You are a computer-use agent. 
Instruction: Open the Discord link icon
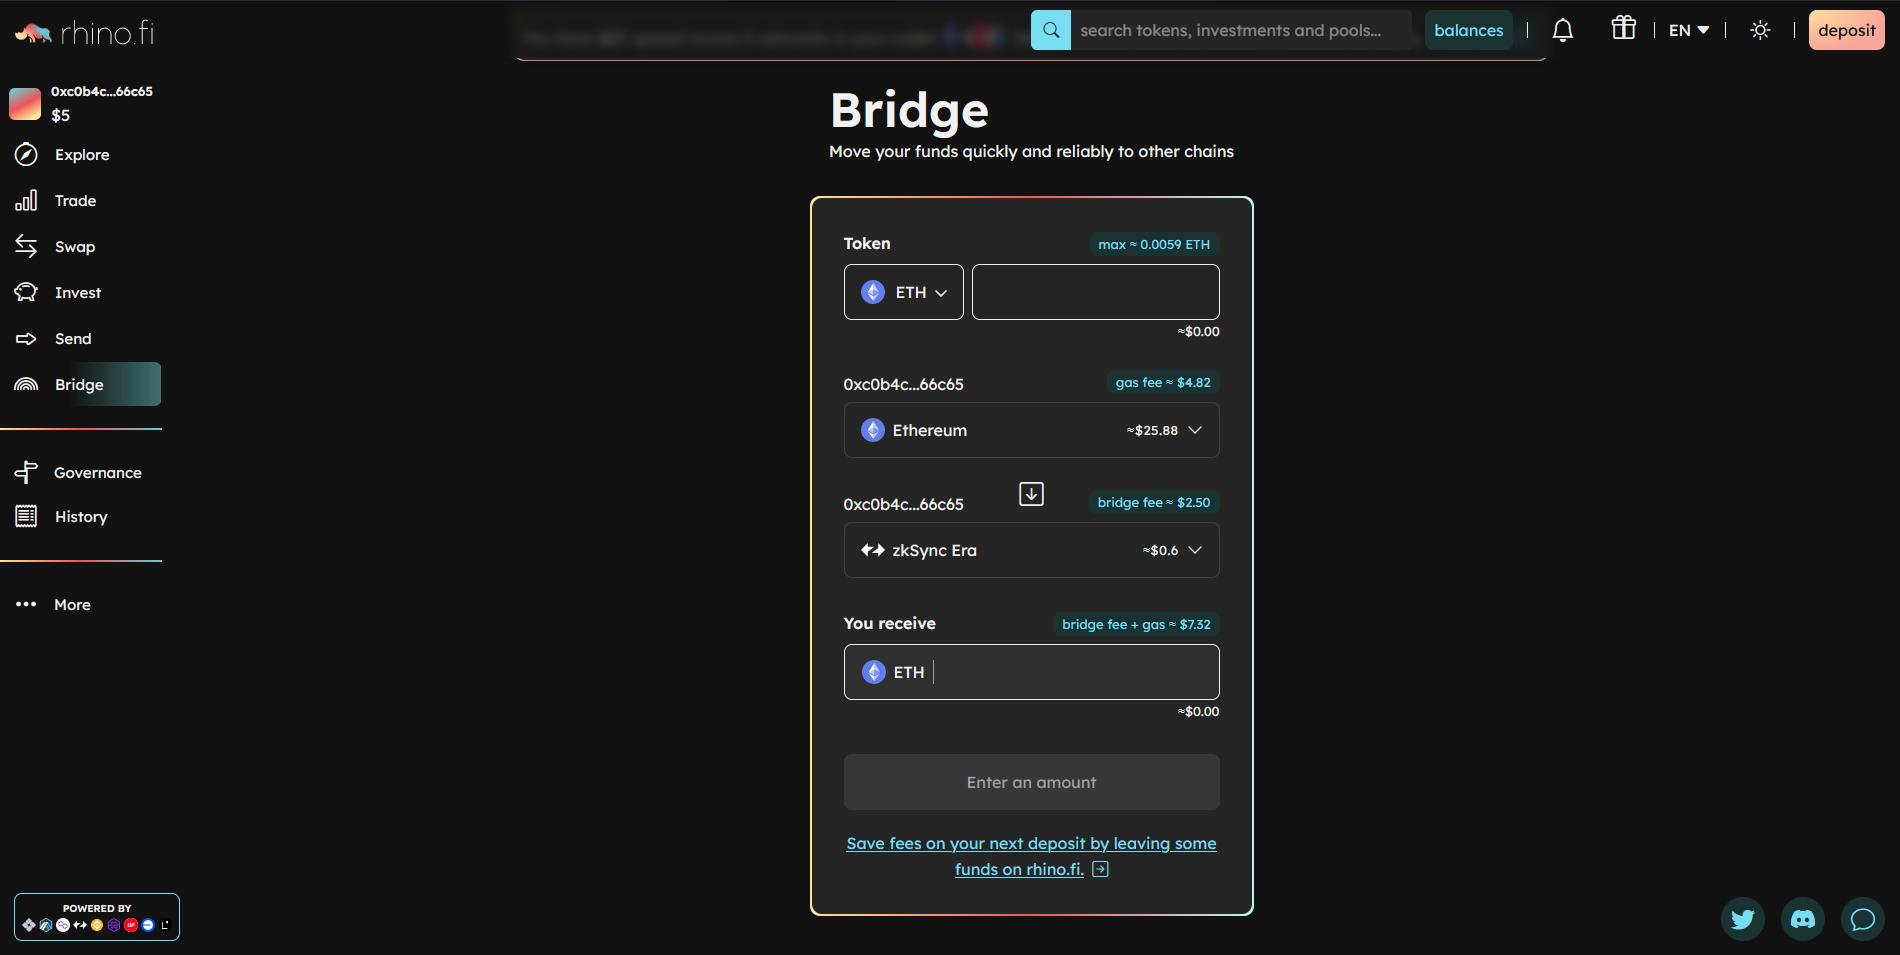click(1802, 918)
